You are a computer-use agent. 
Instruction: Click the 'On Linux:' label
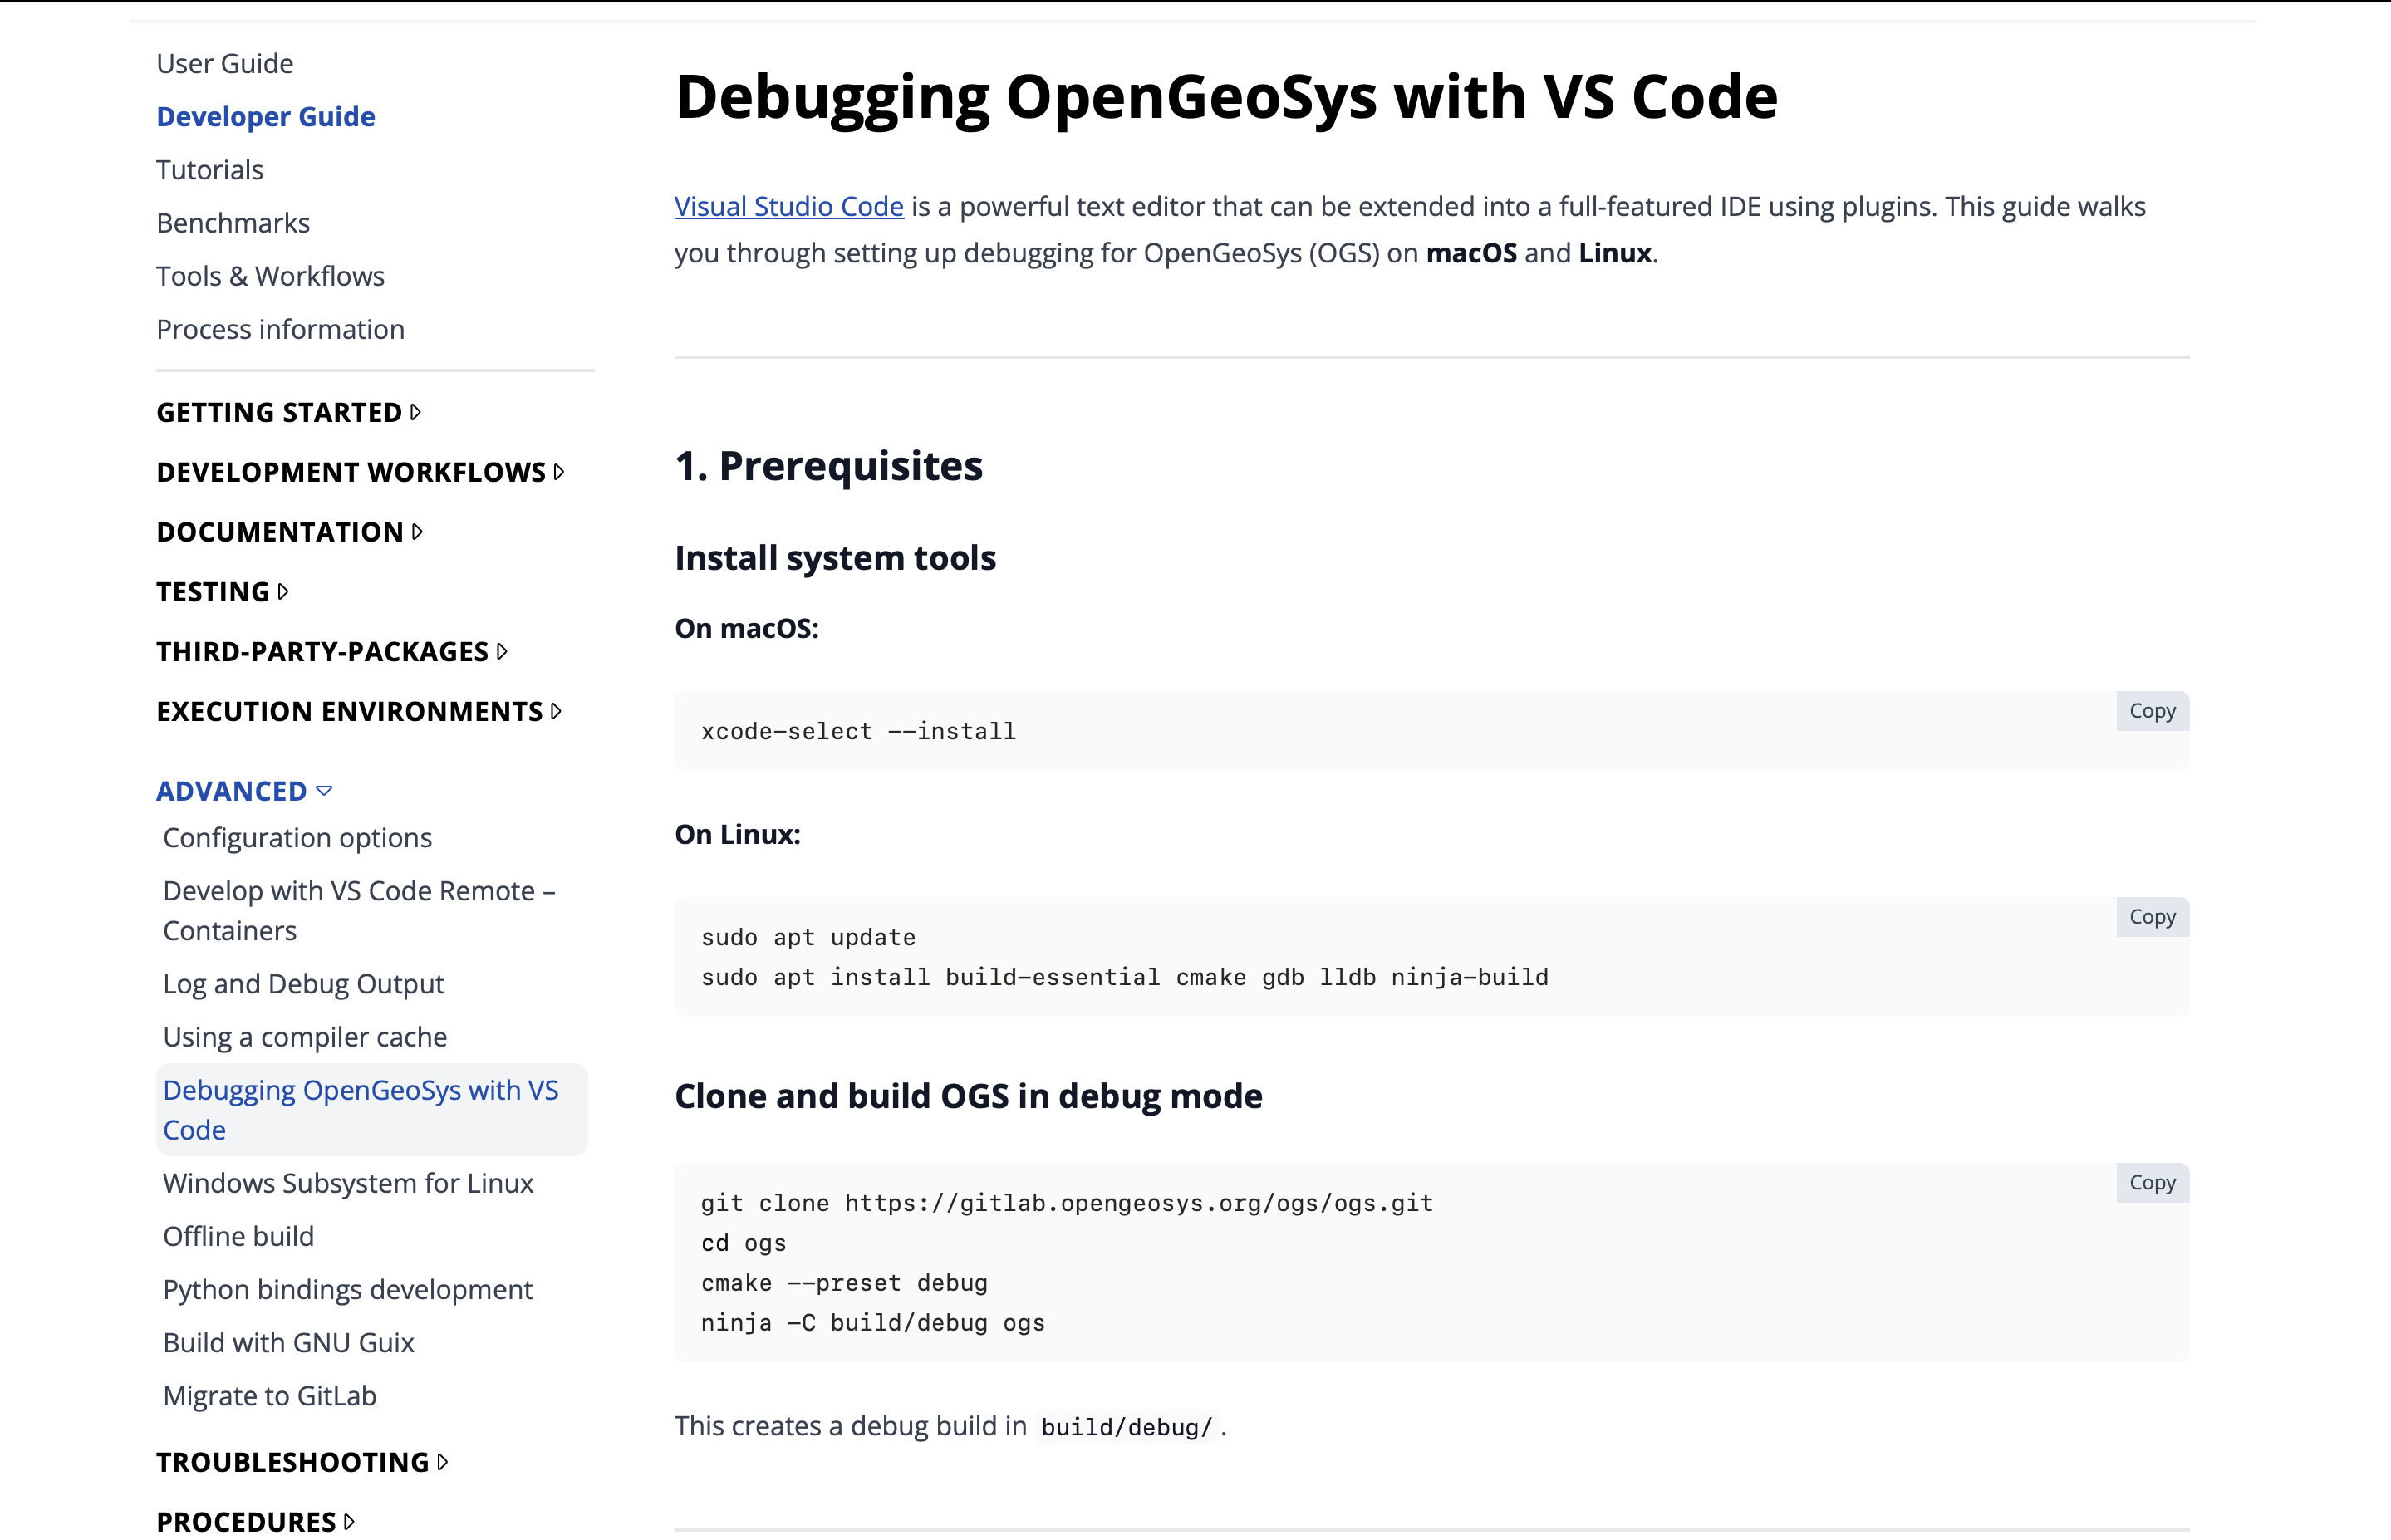click(x=738, y=834)
